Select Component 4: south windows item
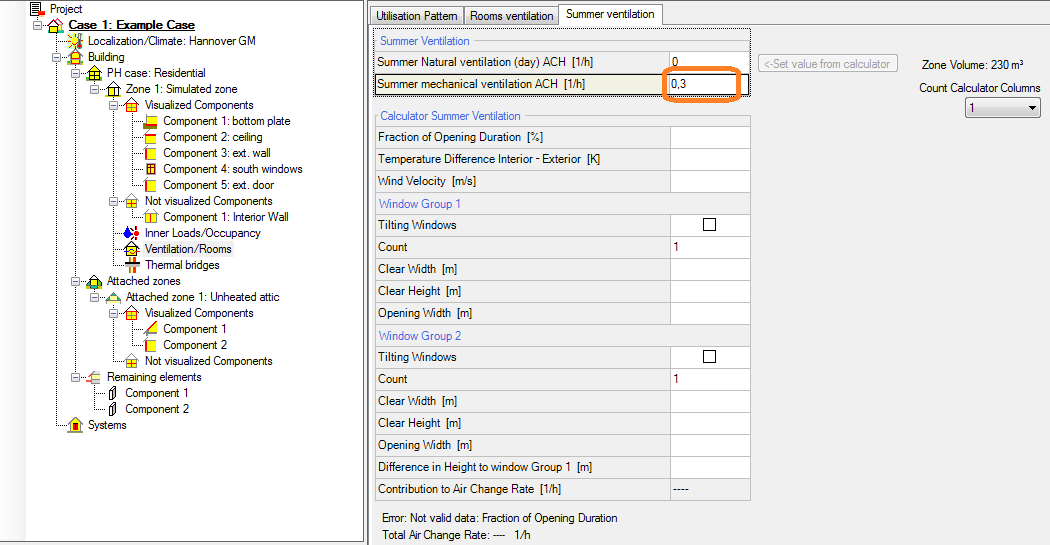 232,169
